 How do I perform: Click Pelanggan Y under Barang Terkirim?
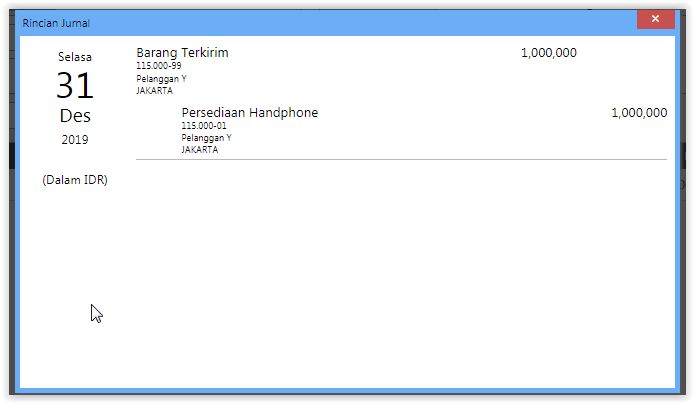click(161, 78)
